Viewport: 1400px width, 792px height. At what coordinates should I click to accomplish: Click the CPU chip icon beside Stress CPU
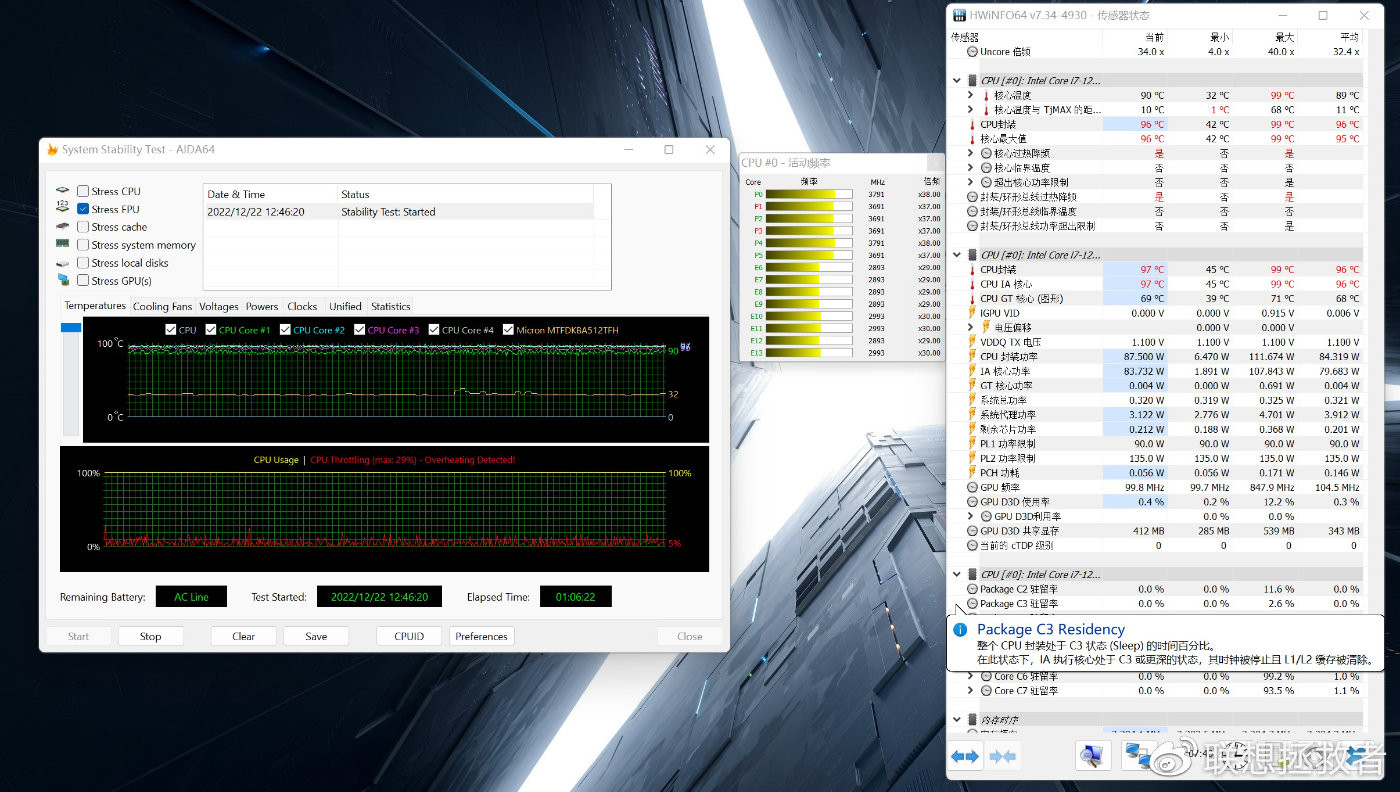(x=63, y=191)
